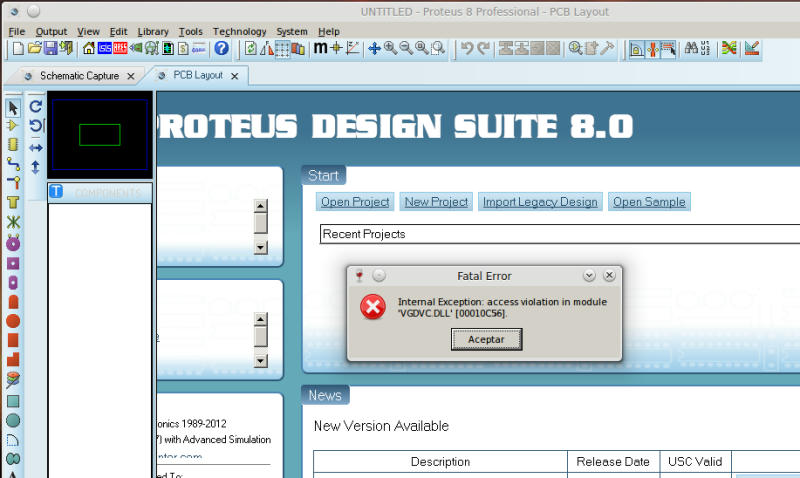This screenshot has width=800, height=478.
Task: Click the Release Date column header
Action: click(x=613, y=462)
